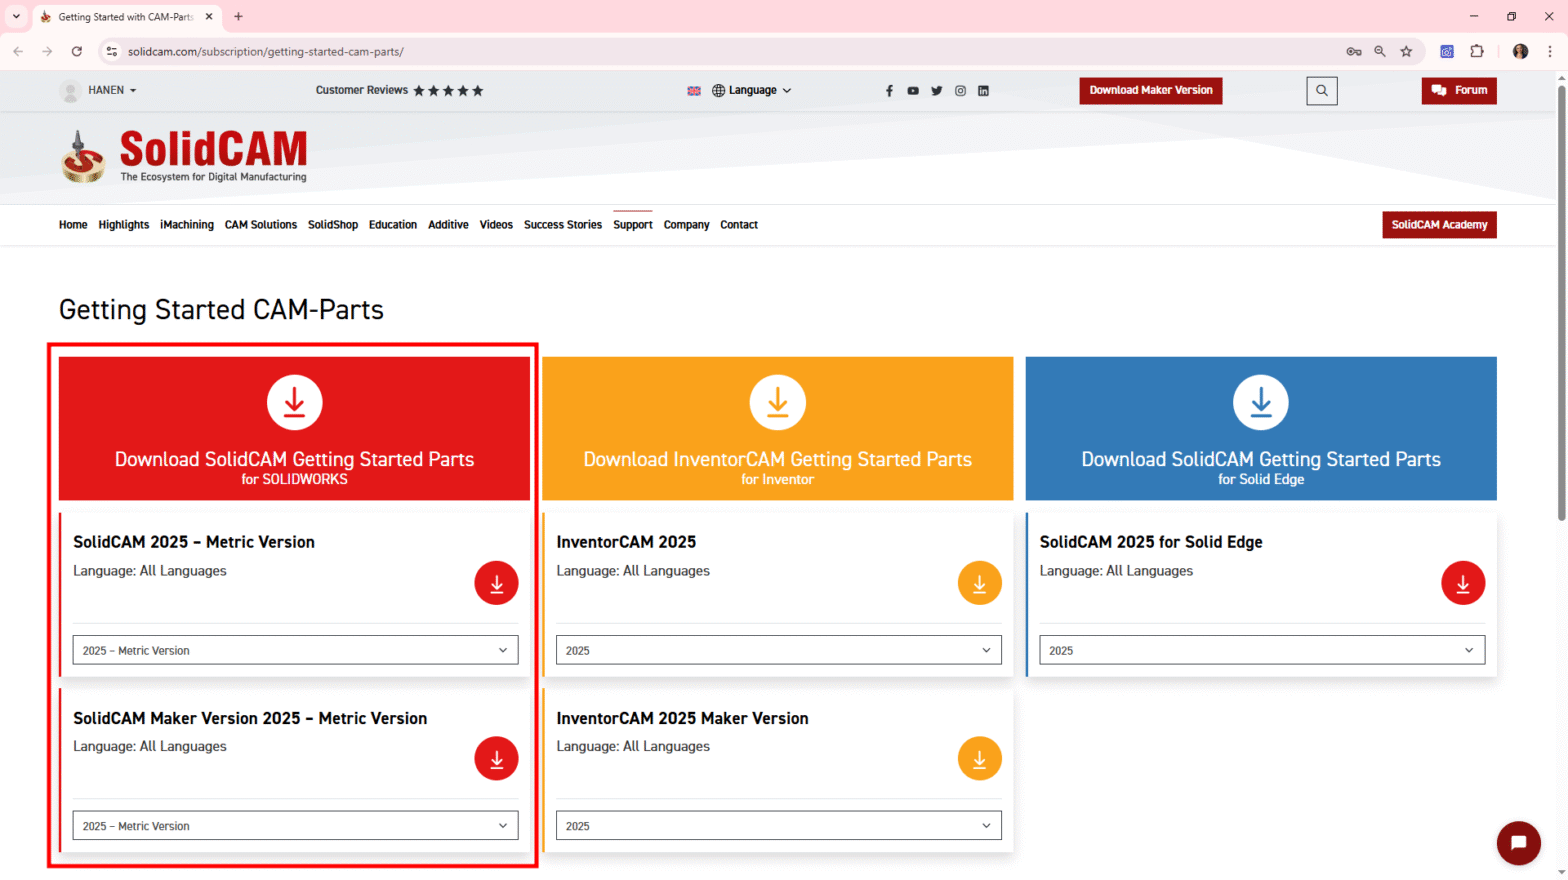The height and width of the screenshot is (880, 1568).
Task: Open the Twitter social icon
Action: click(x=937, y=91)
